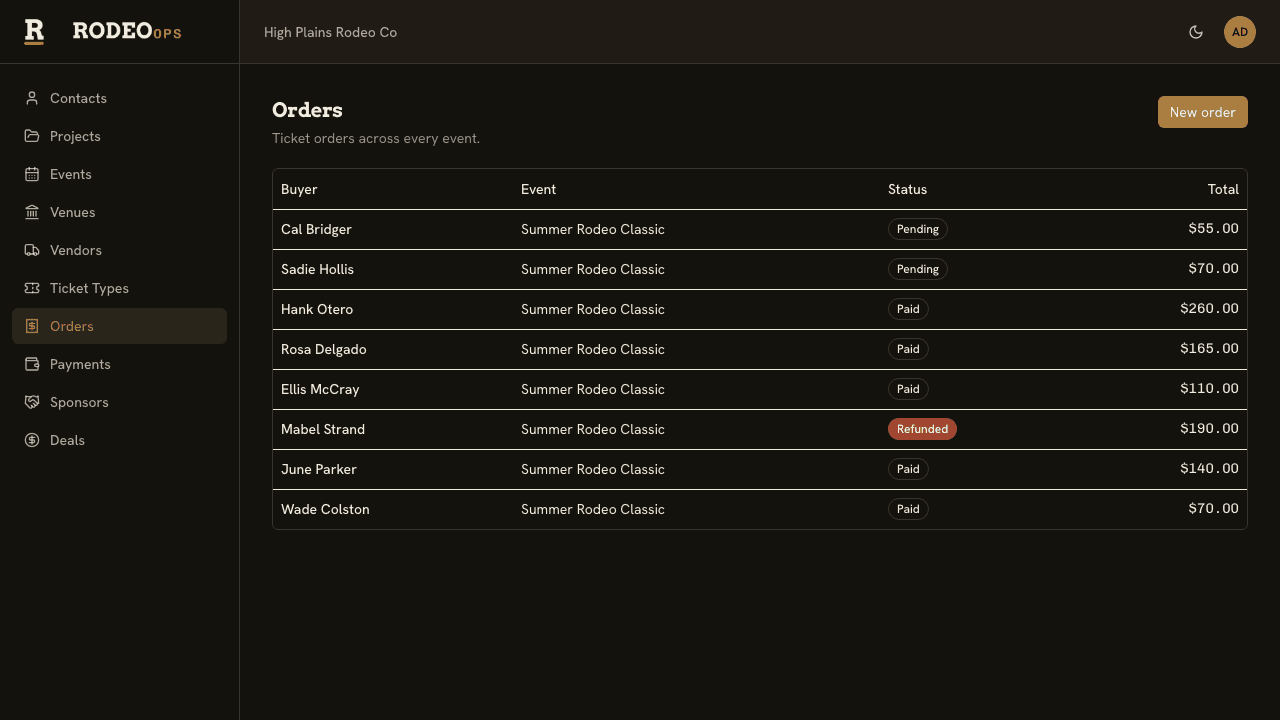1280x720 pixels.
Task: Click the Vendors truck icon
Action: [x=32, y=250]
